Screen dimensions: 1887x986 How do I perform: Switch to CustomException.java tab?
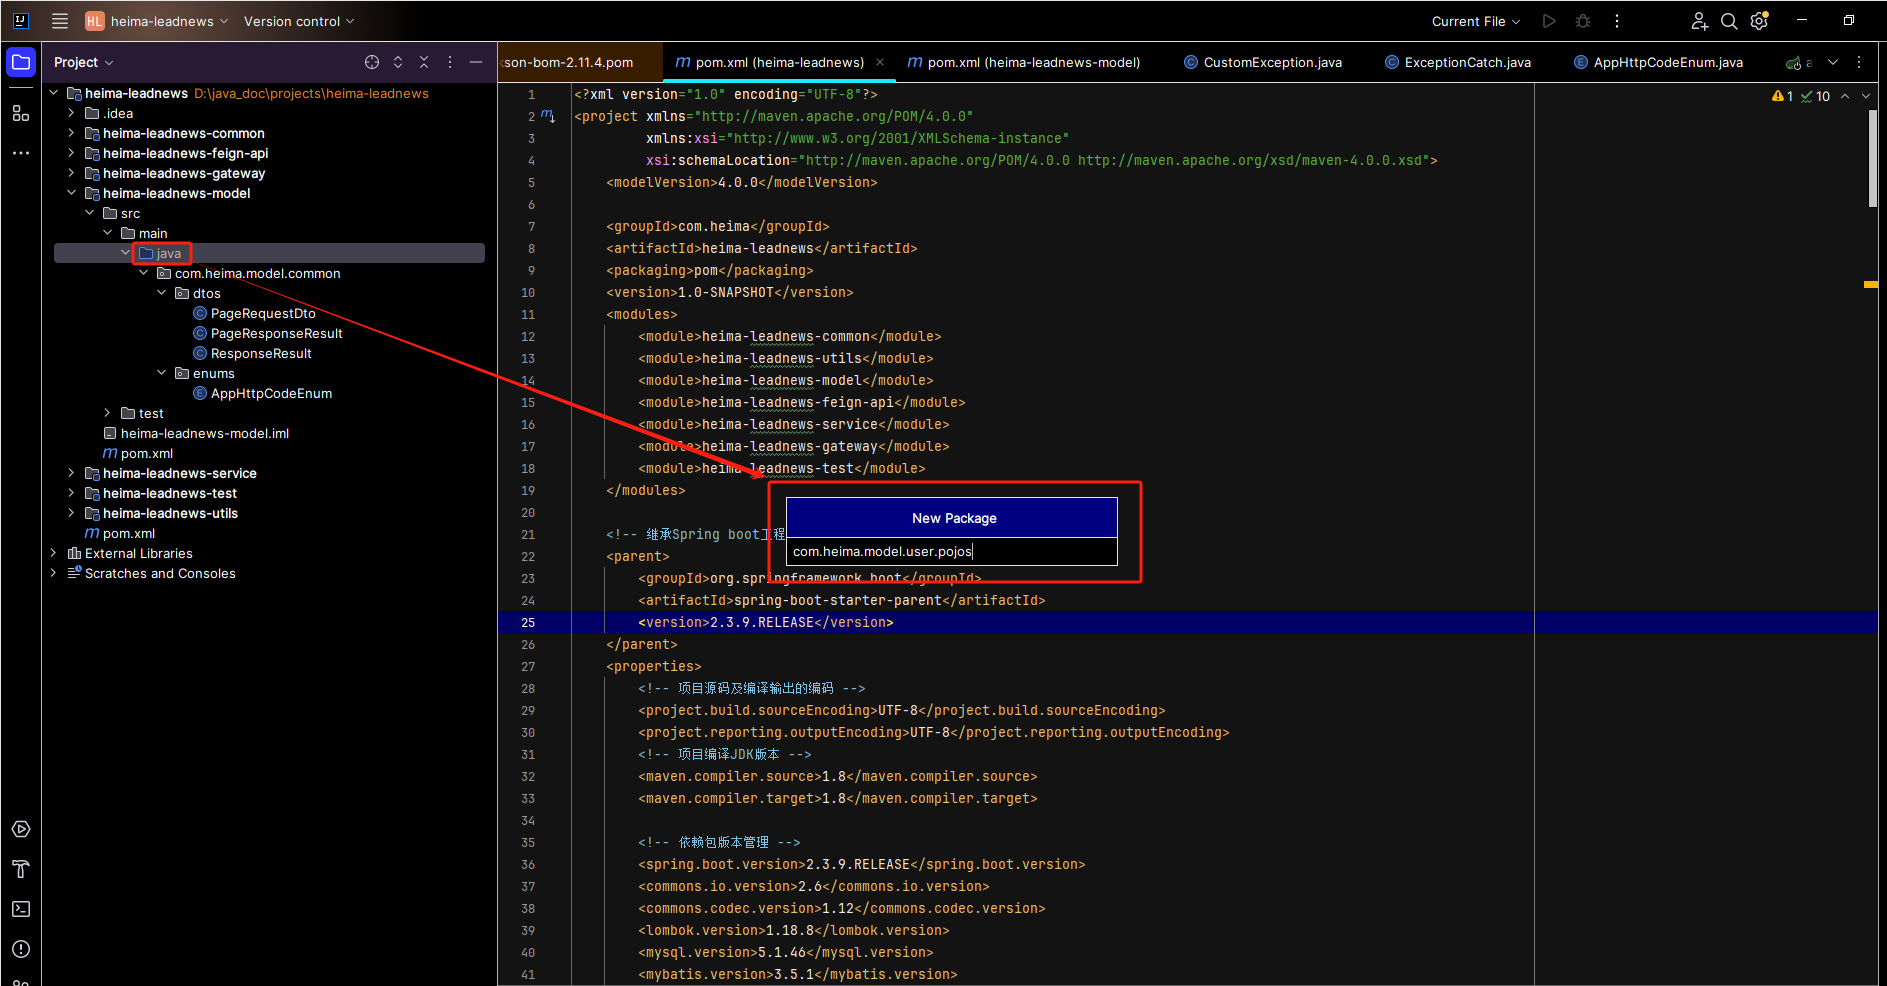point(1263,62)
